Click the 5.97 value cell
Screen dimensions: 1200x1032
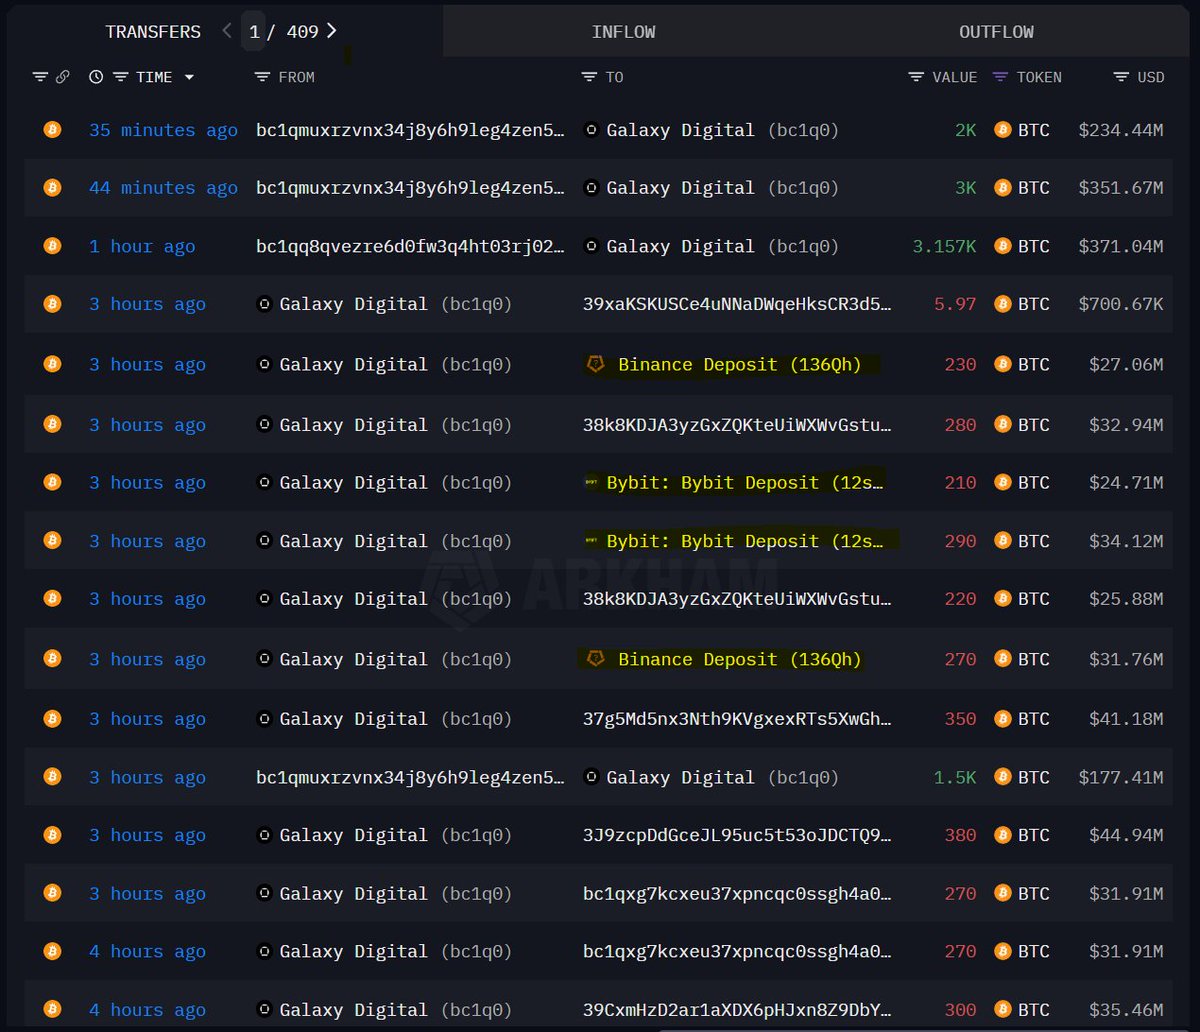pos(955,304)
